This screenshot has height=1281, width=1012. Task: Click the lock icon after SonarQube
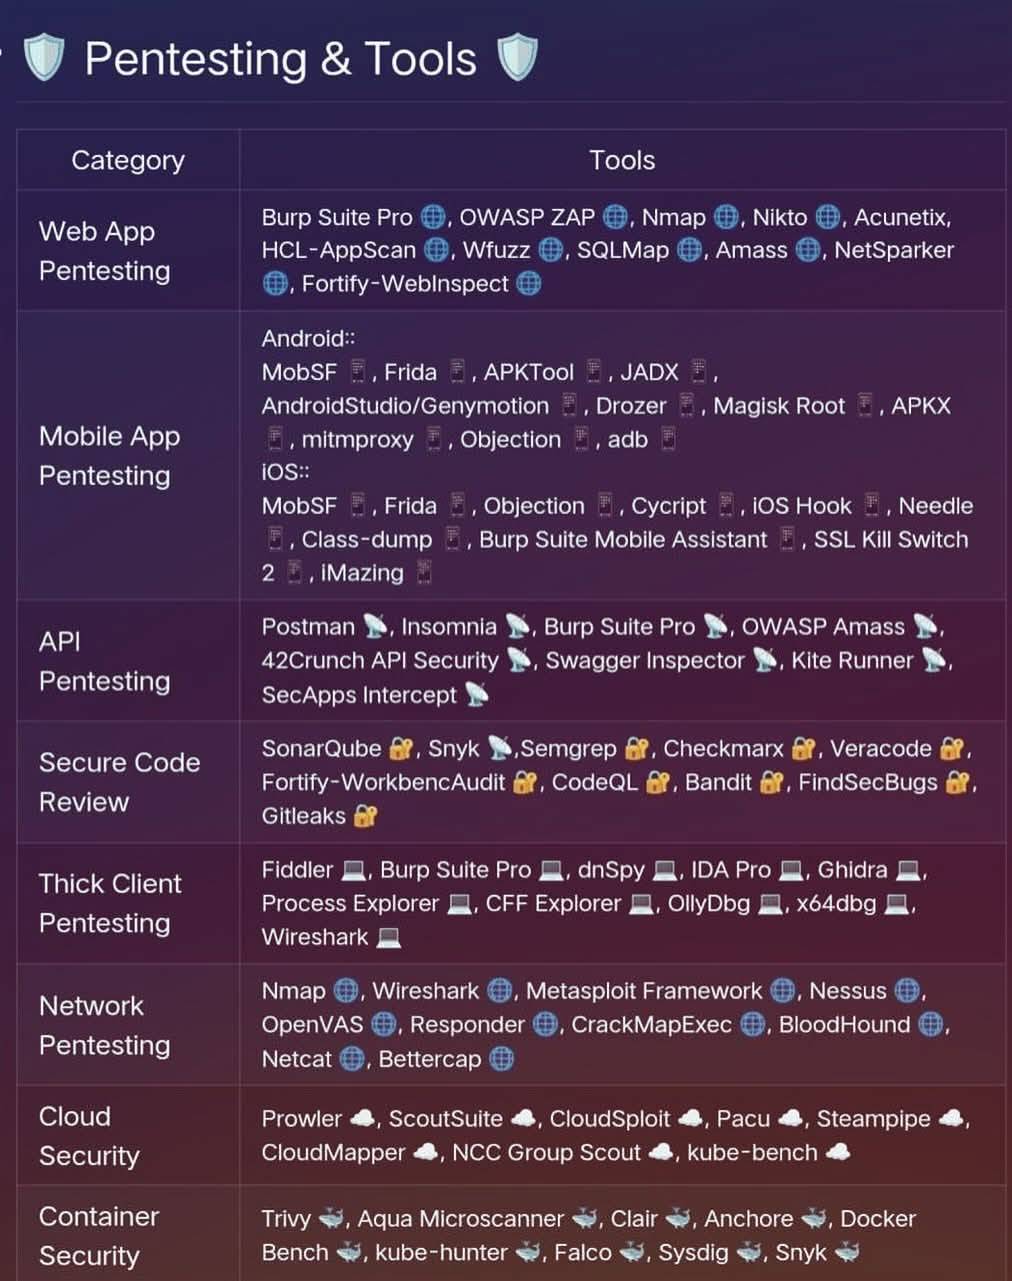401,749
